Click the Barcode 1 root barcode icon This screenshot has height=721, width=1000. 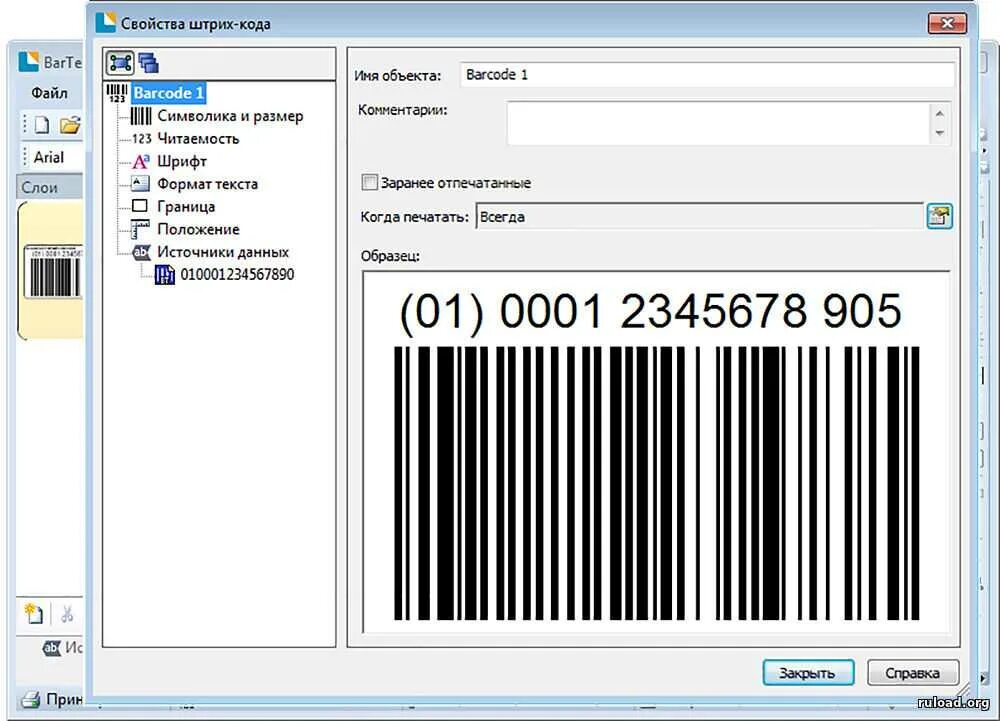pyautogui.click(x=117, y=93)
